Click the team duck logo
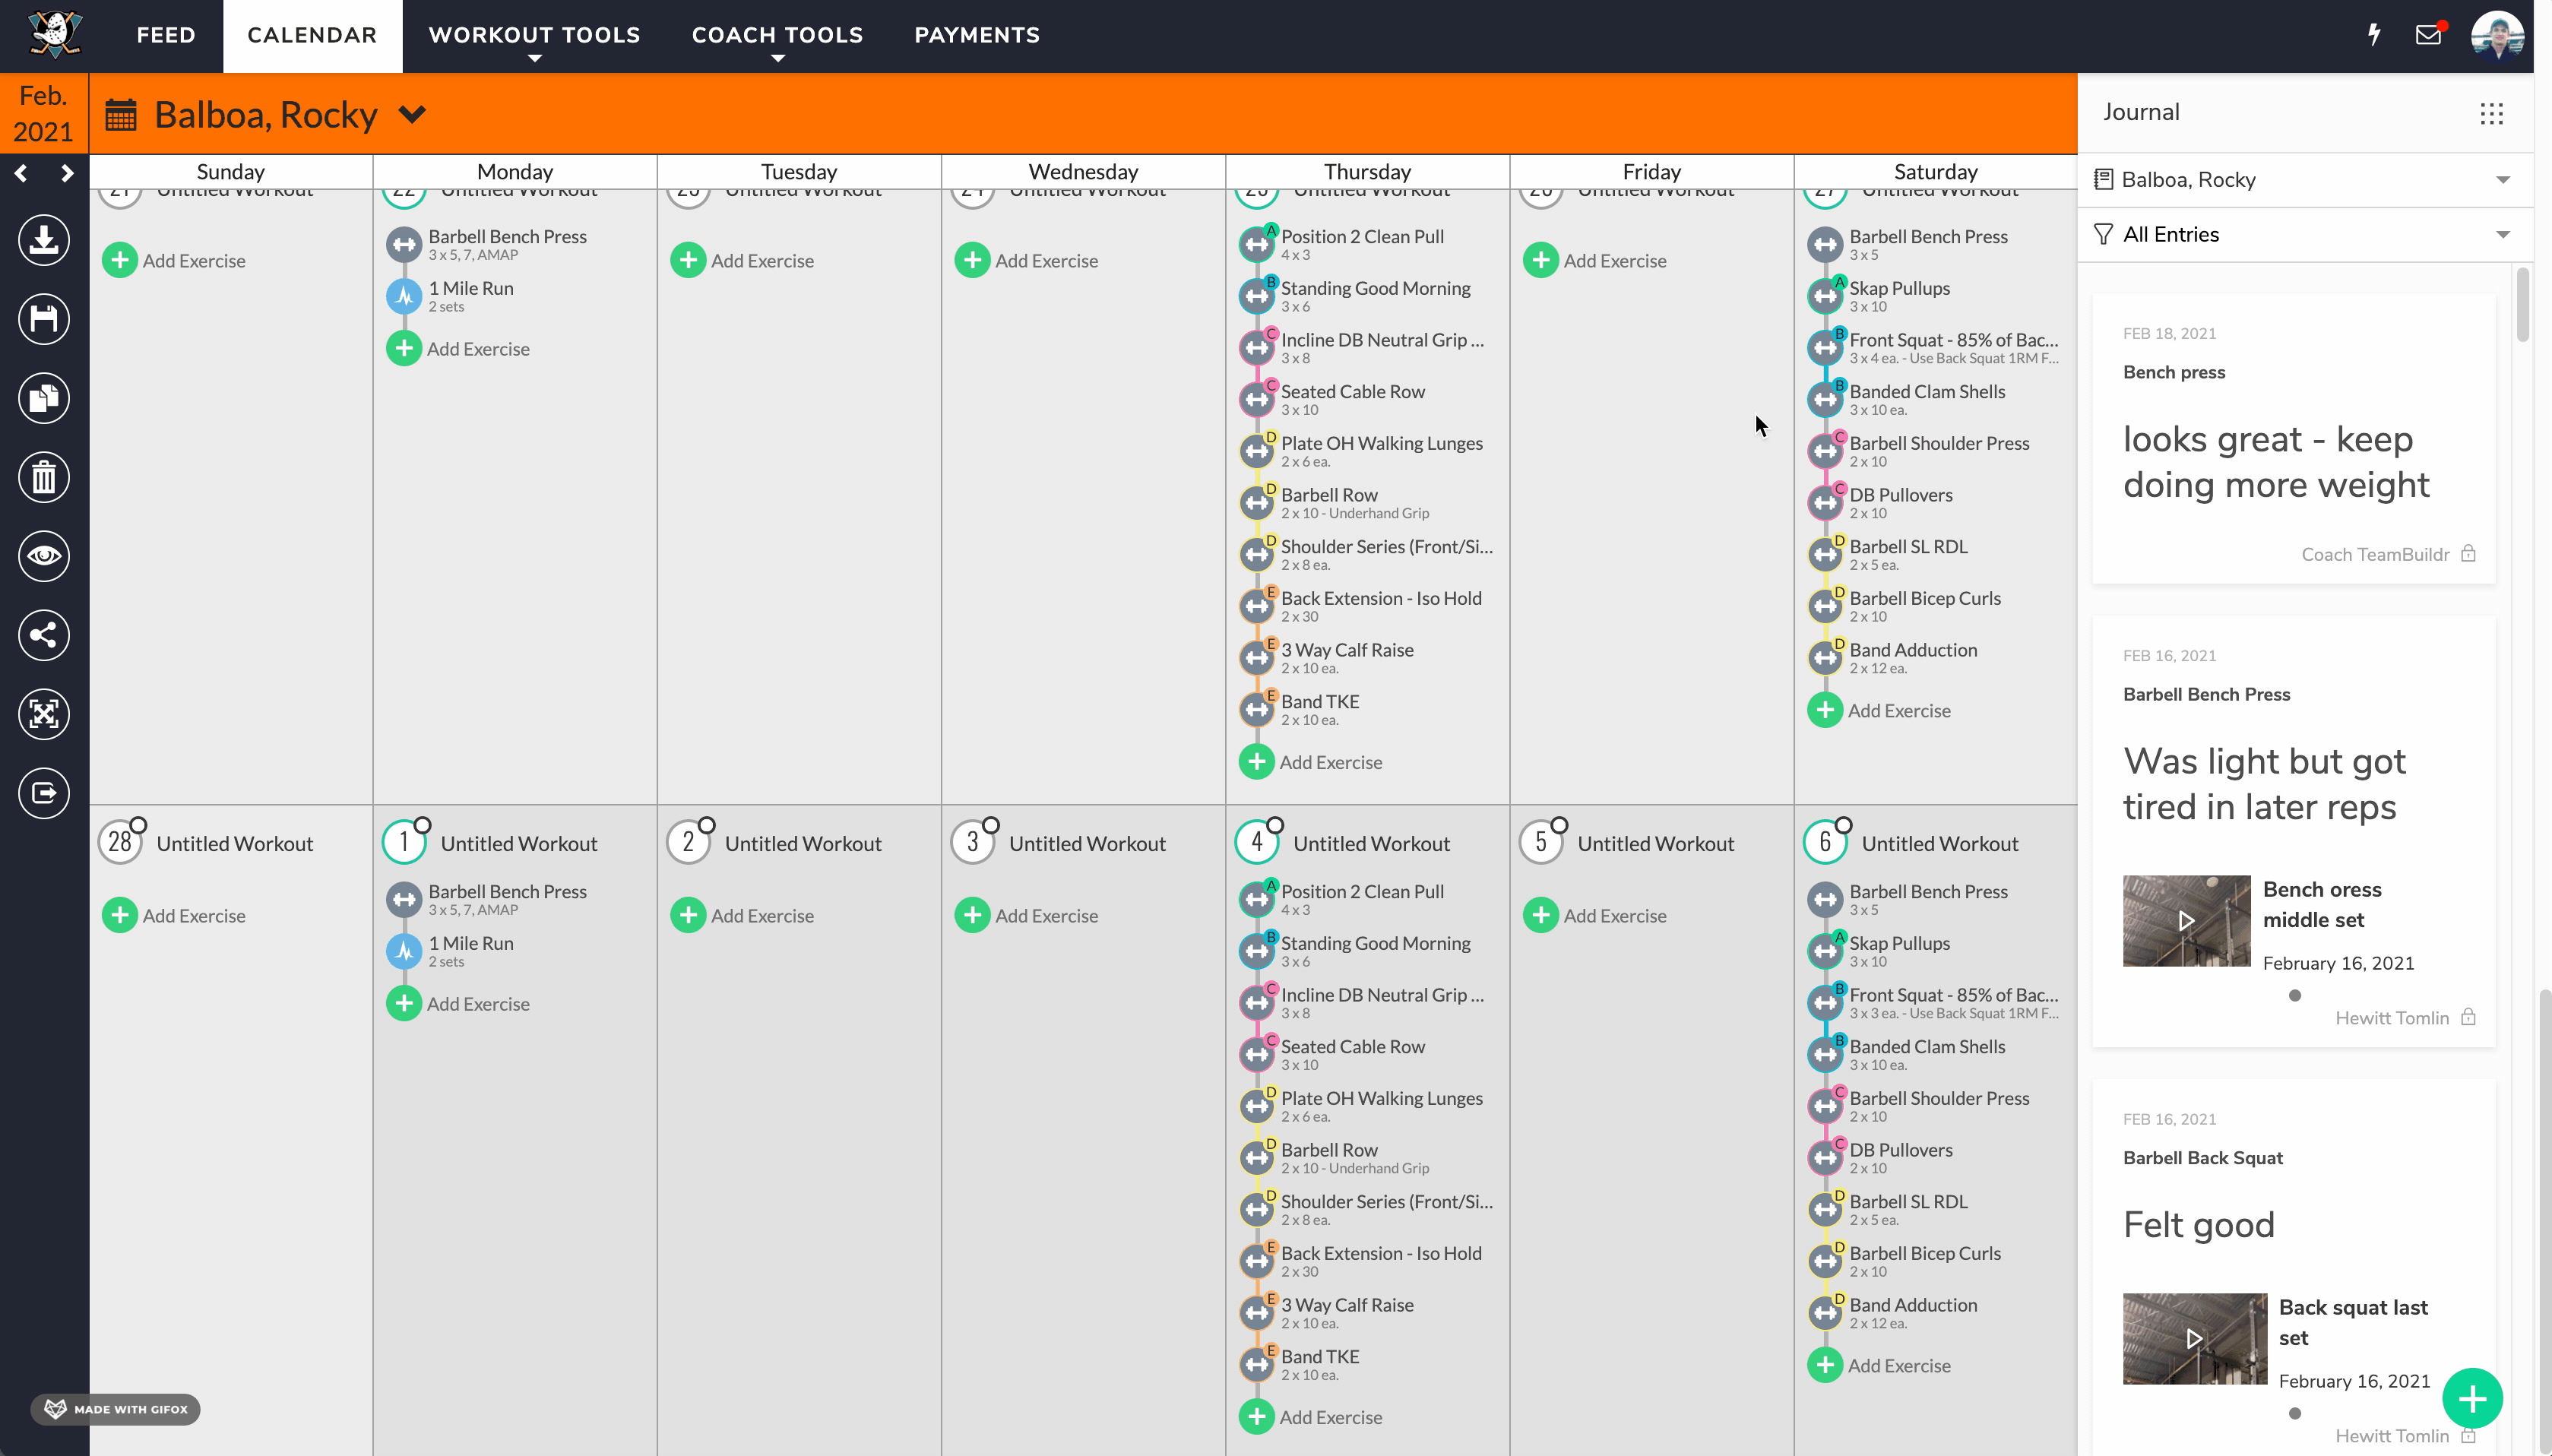The image size is (2552, 1456). (x=55, y=34)
